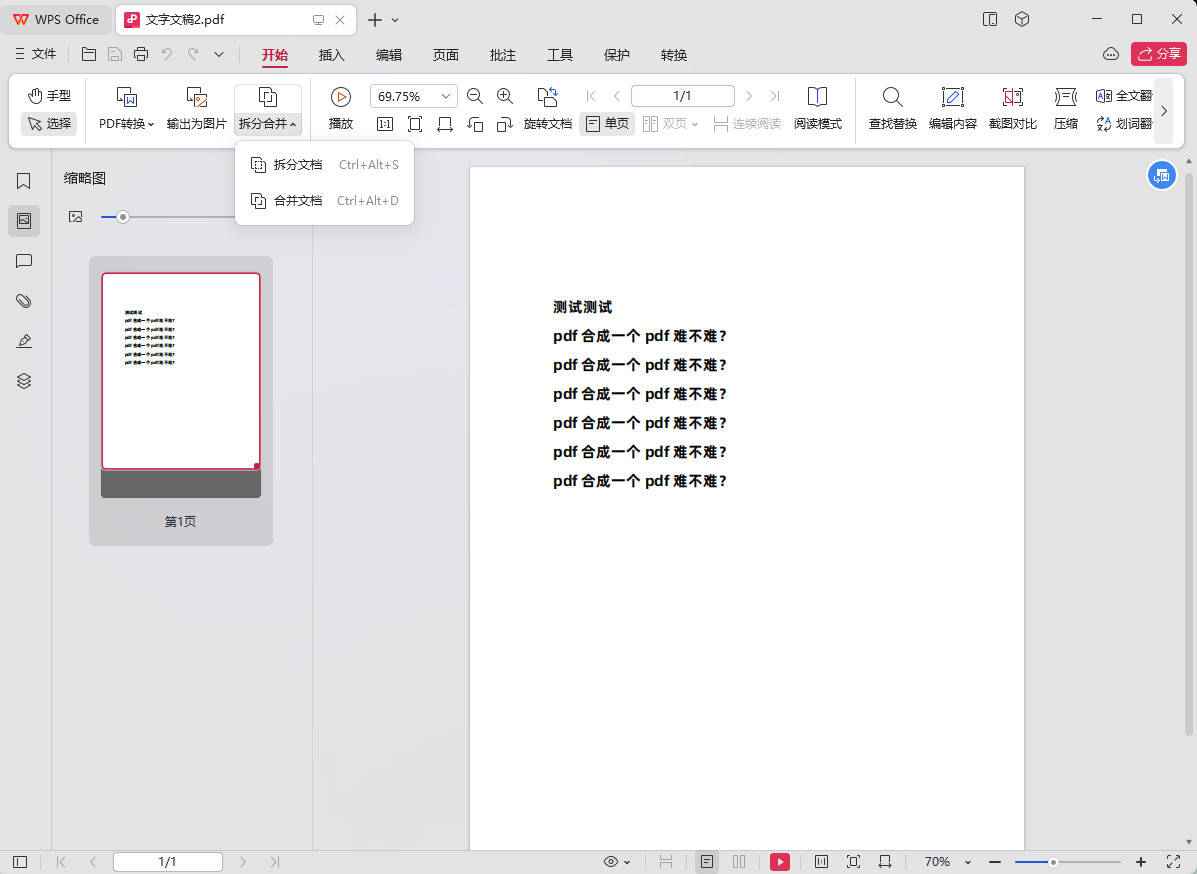Open 阅读模式 reading mode
1197x874 pixels.
[x=818, y=108]
